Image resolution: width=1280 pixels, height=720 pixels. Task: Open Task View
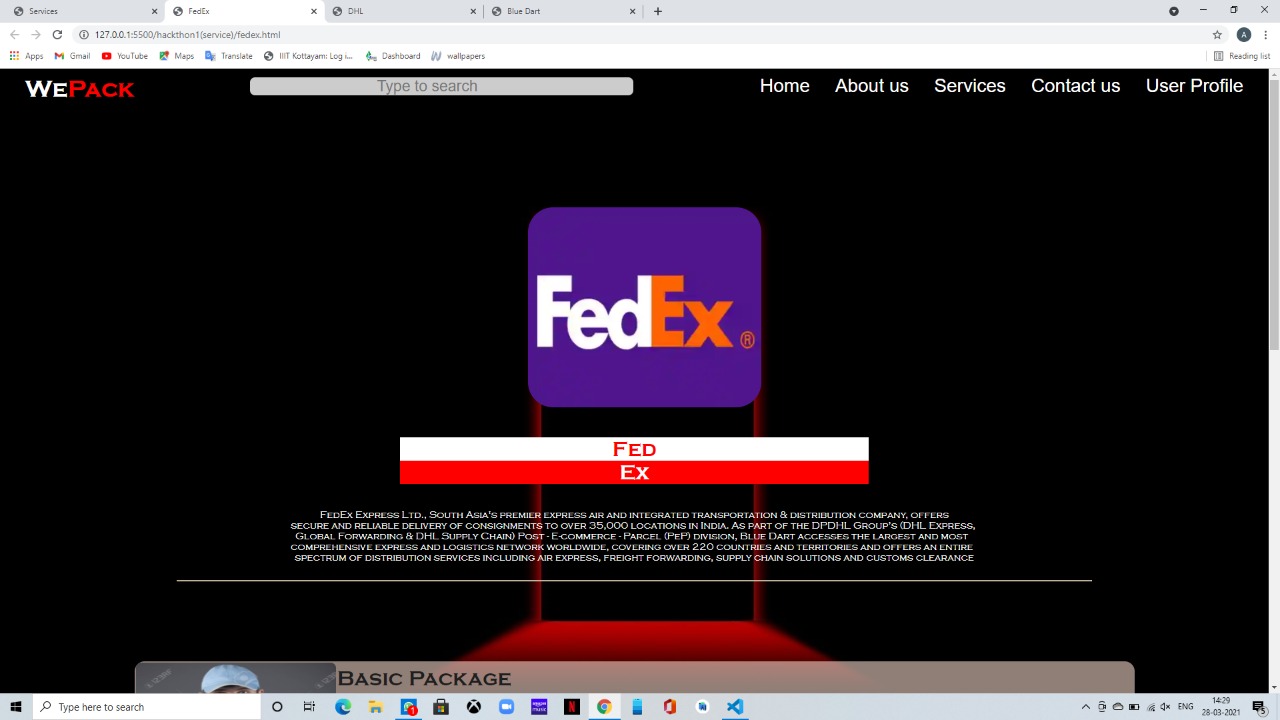[309, 707]
